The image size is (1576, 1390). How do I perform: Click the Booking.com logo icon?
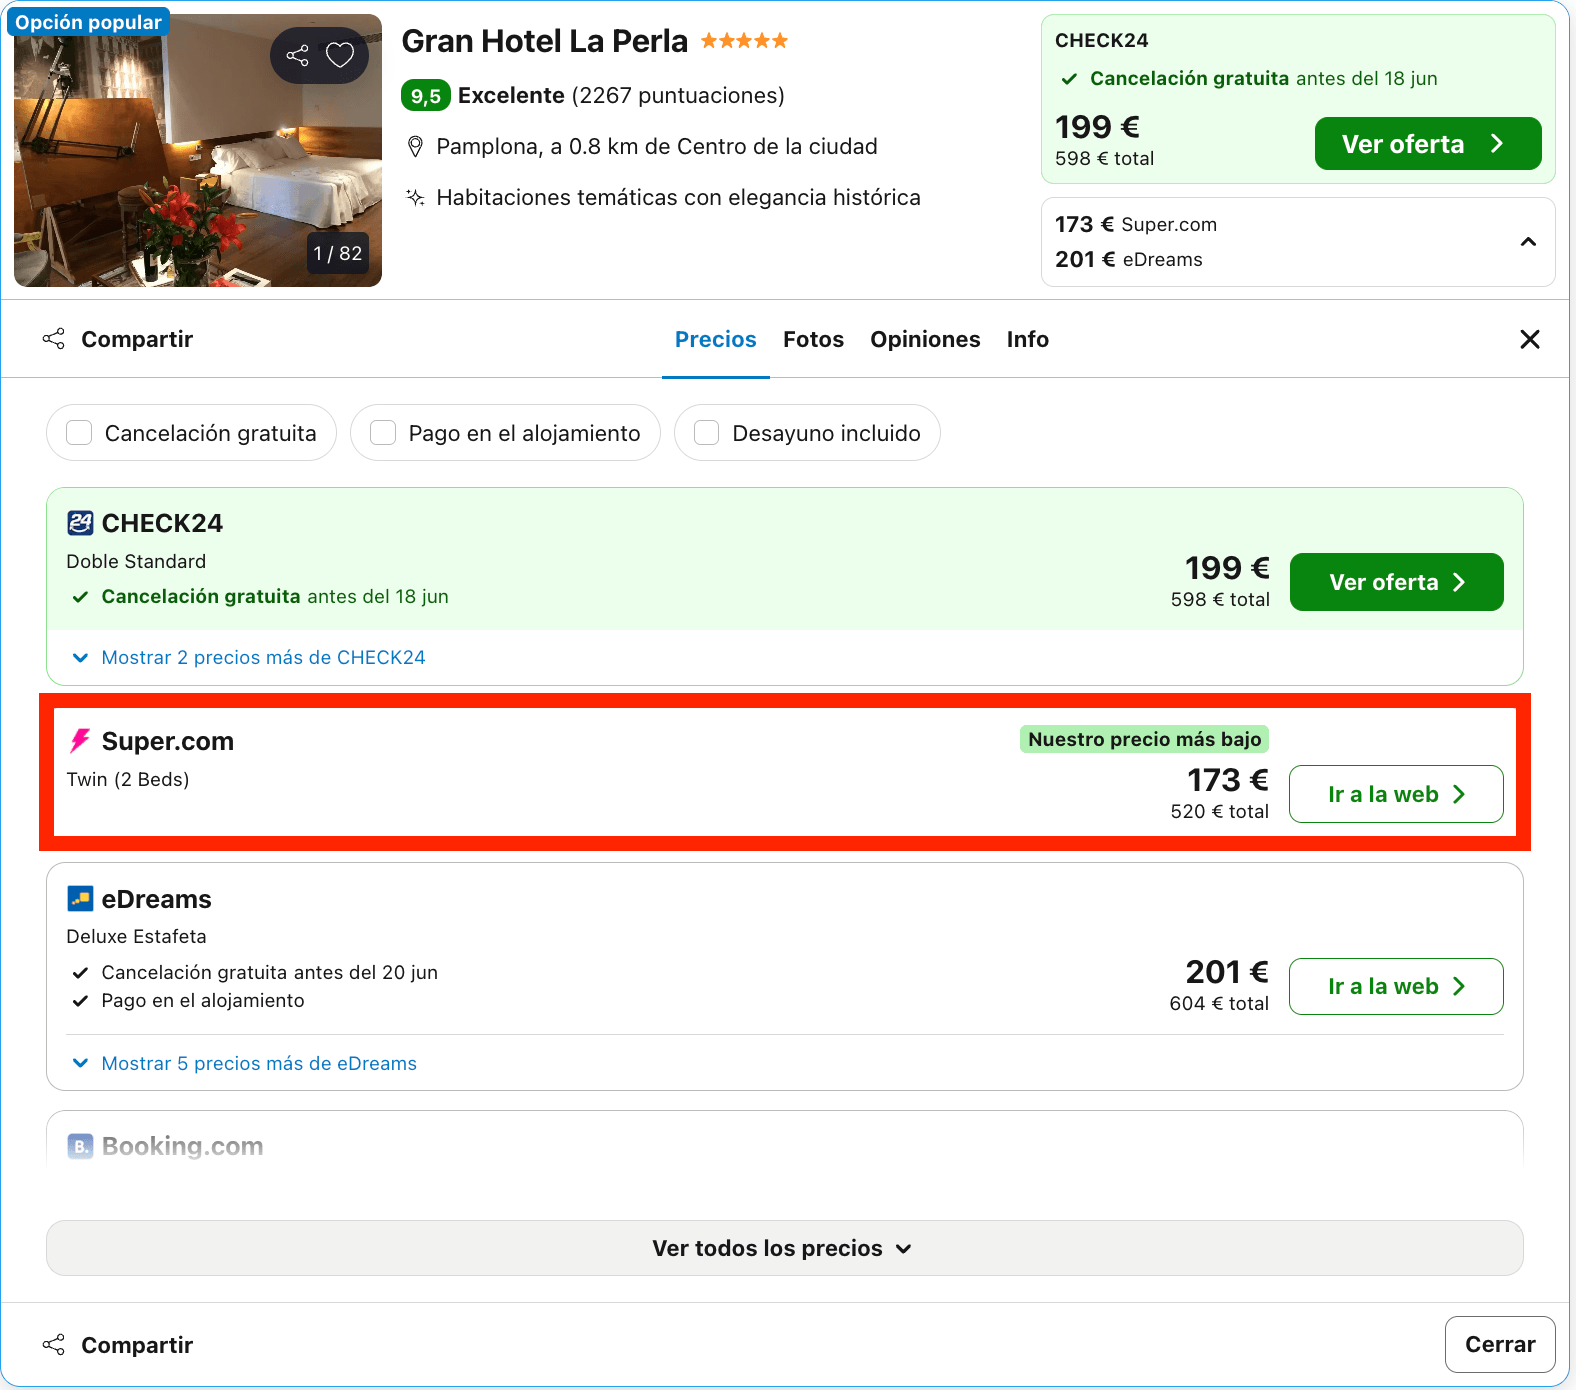pyautogui.click(x=80, y=1146)
